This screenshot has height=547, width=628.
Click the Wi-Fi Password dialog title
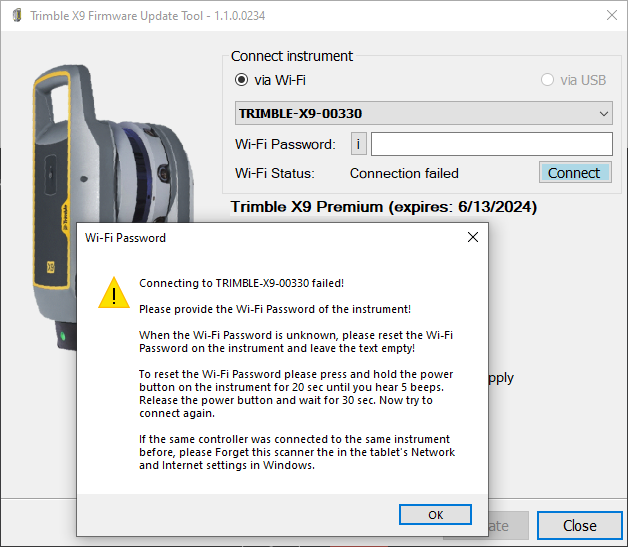click(x=125, y=238)
